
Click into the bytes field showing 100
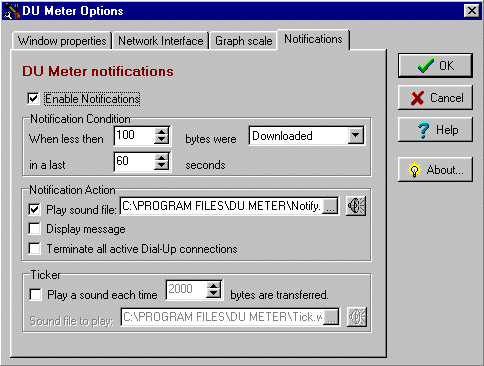tap(134, 136)
